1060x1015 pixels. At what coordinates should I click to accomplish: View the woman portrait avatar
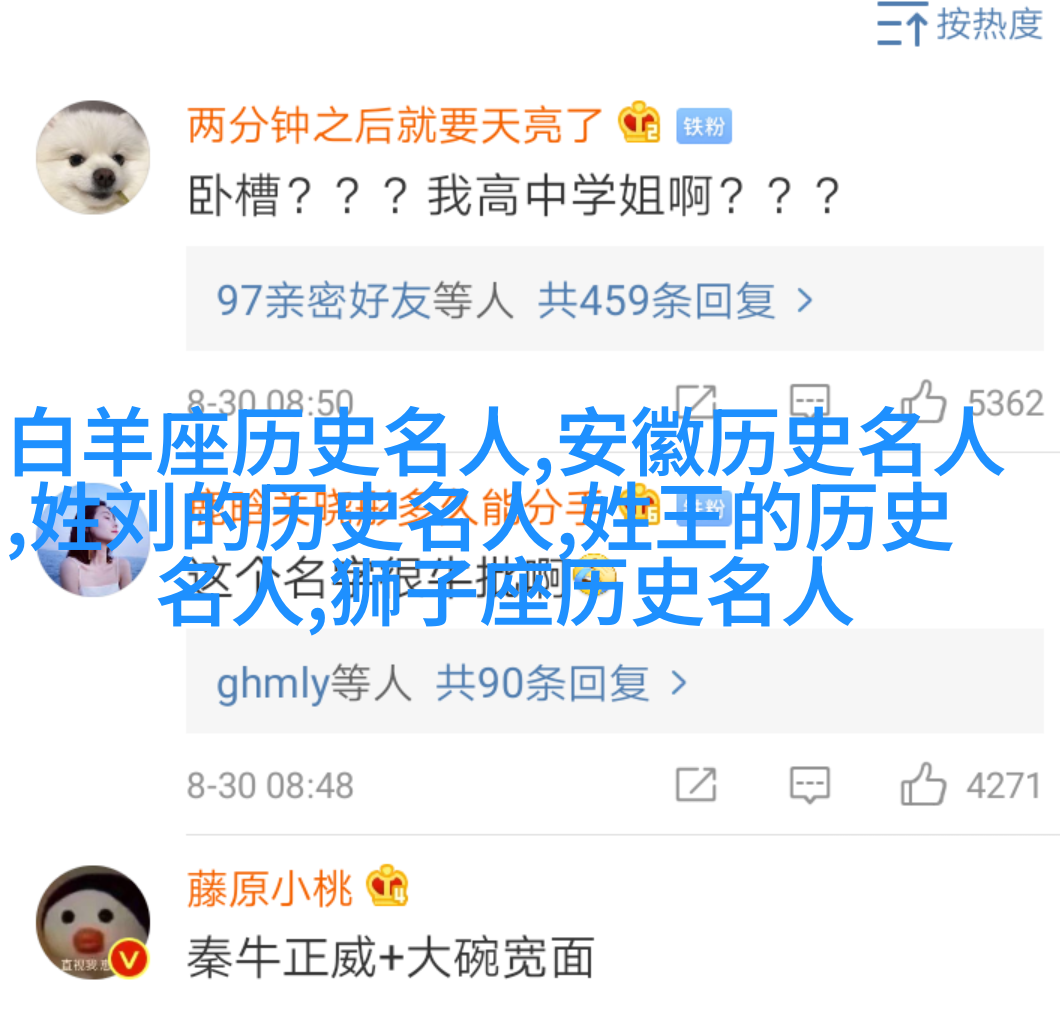click(93, 540)
